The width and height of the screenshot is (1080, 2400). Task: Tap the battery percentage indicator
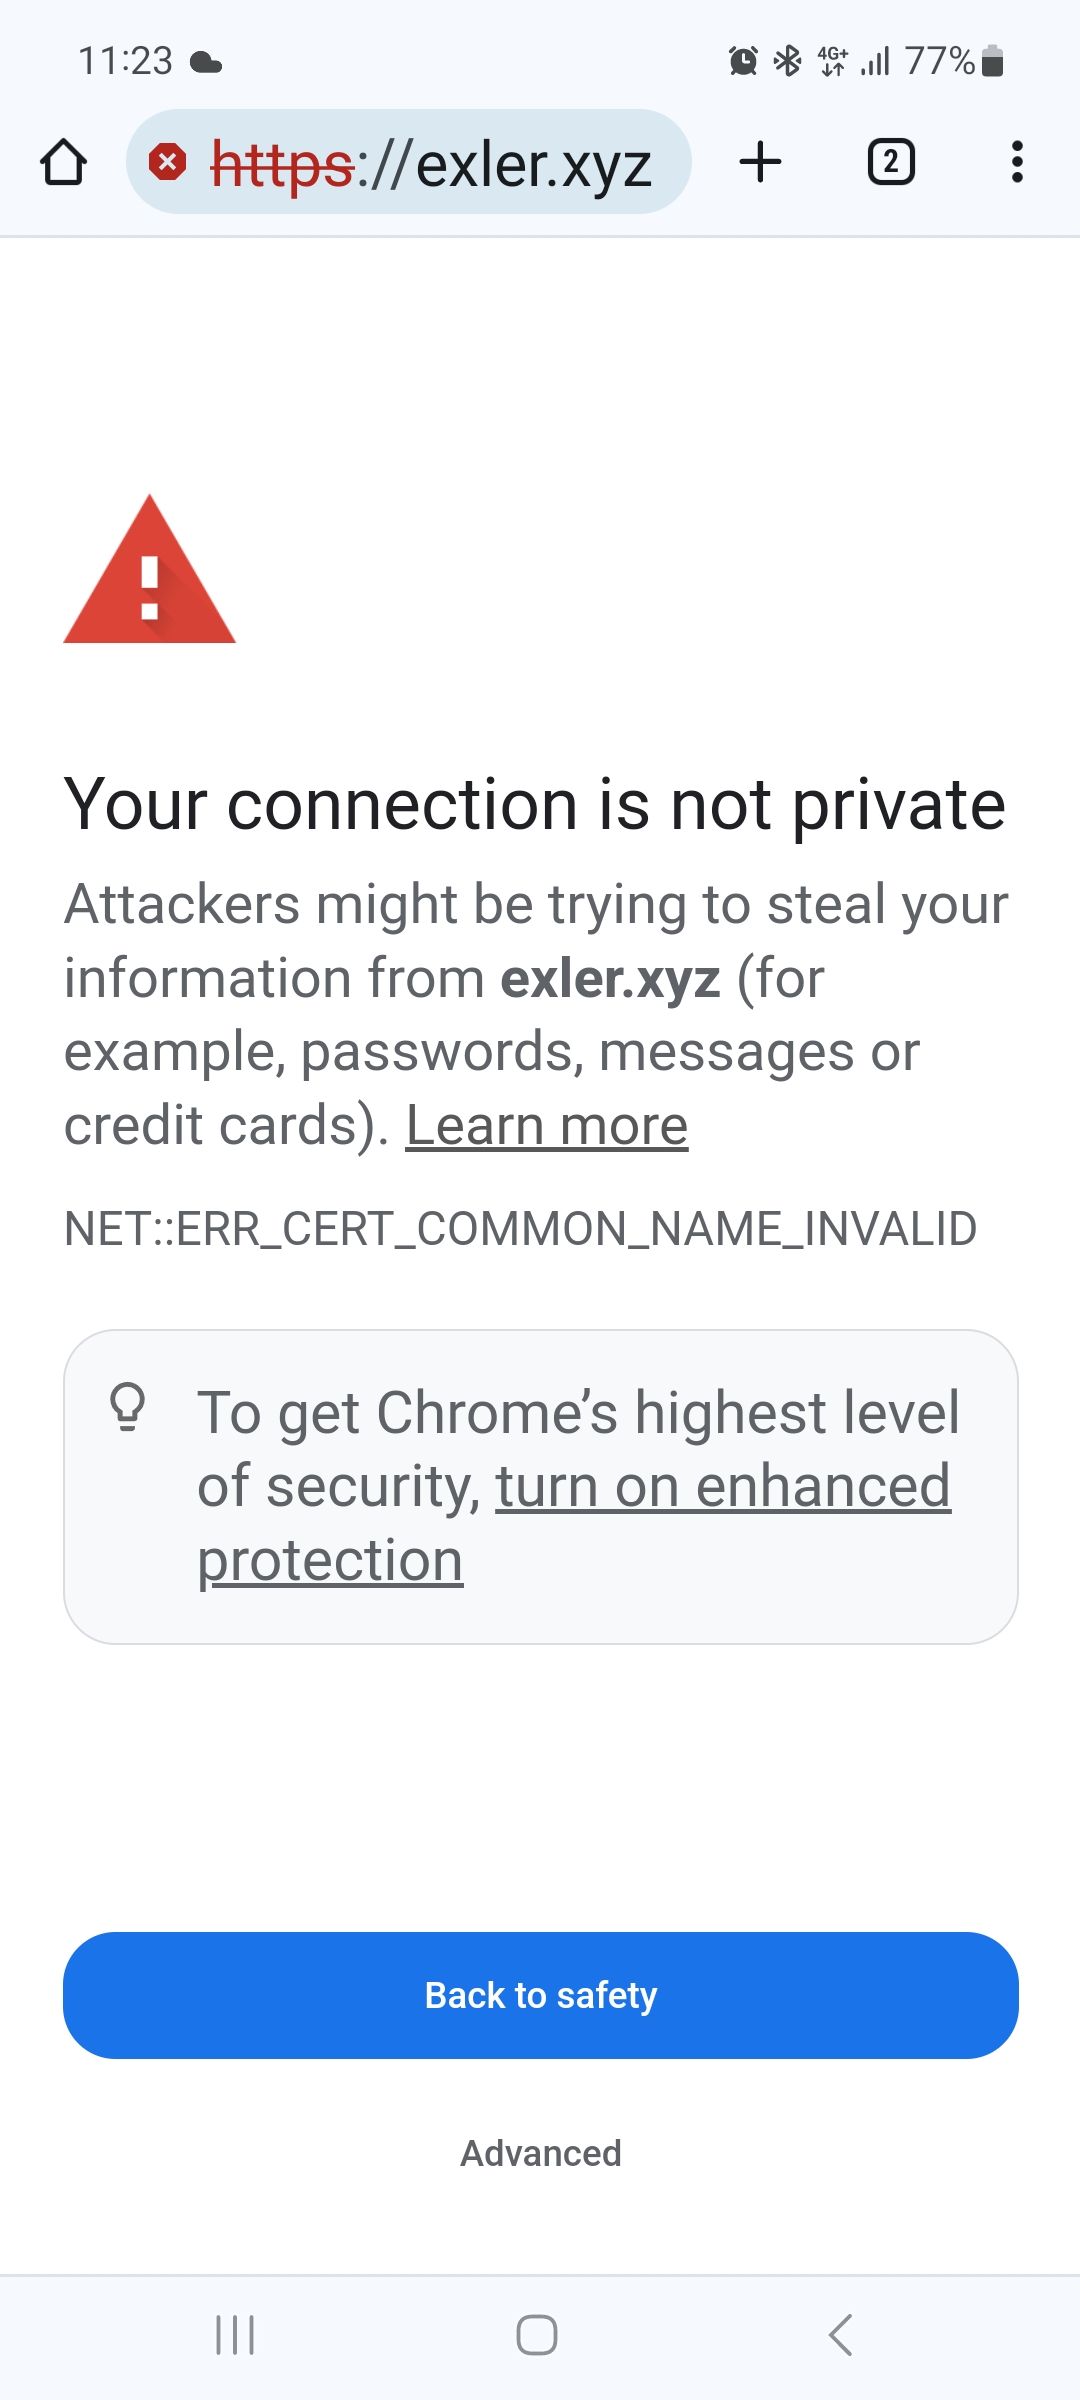click(x=940, y=61)
